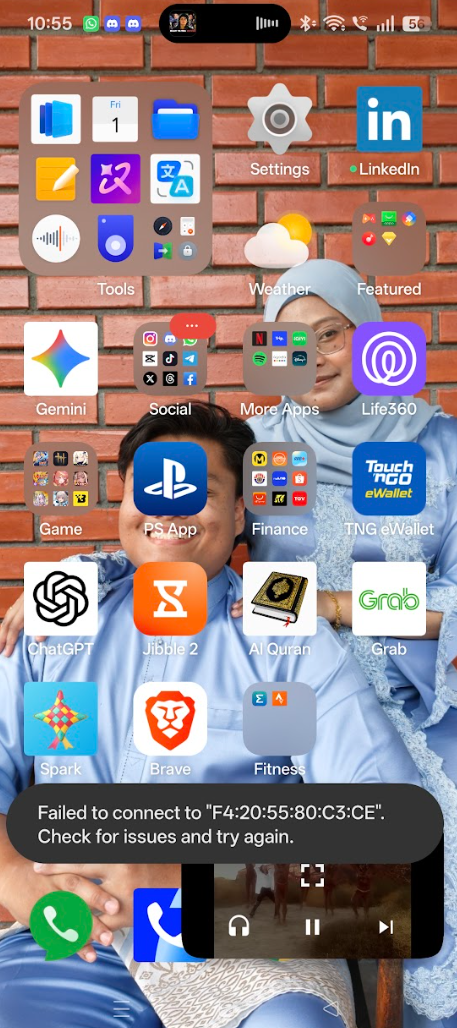Tap the 10:55 clock in status bar
Screen dimensions: 457x1028
[x=50, y=24]
